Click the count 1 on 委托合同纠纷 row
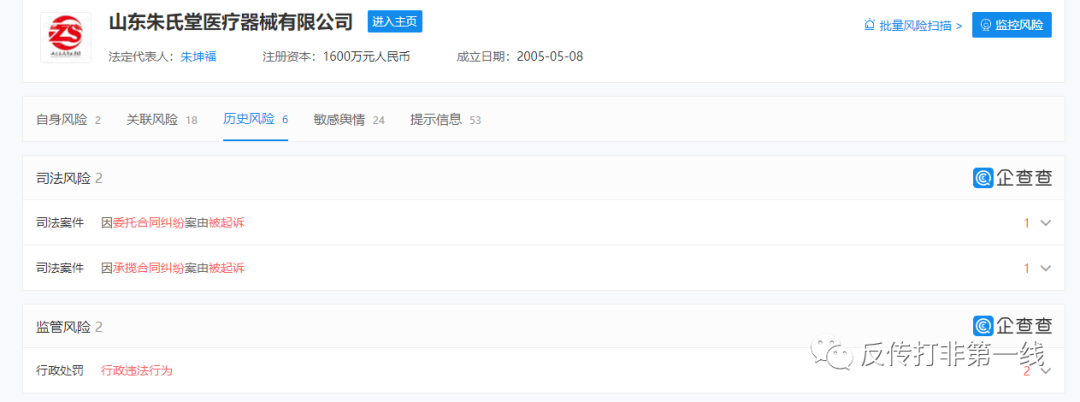The height and width of the screenshot is (402, 1080). pos(1026,222)
